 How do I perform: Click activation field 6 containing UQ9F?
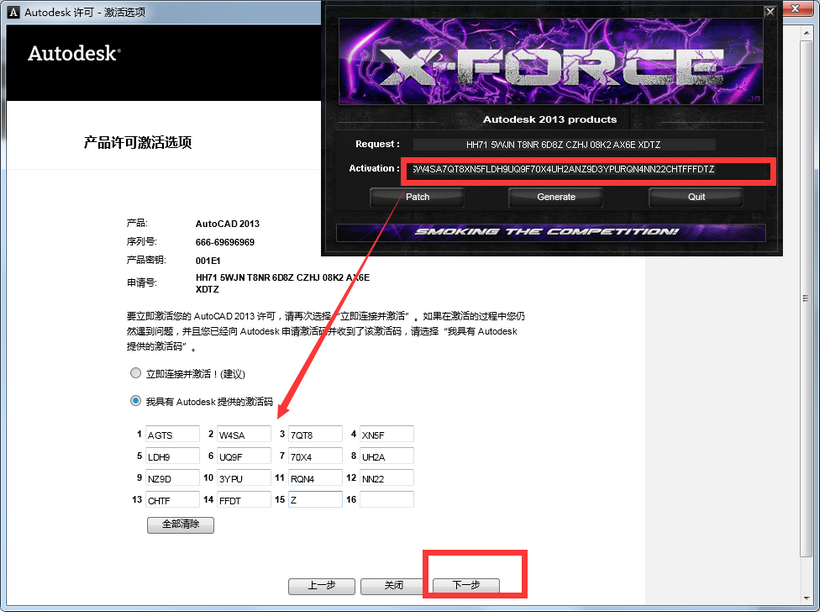click(x=243, y=457)
